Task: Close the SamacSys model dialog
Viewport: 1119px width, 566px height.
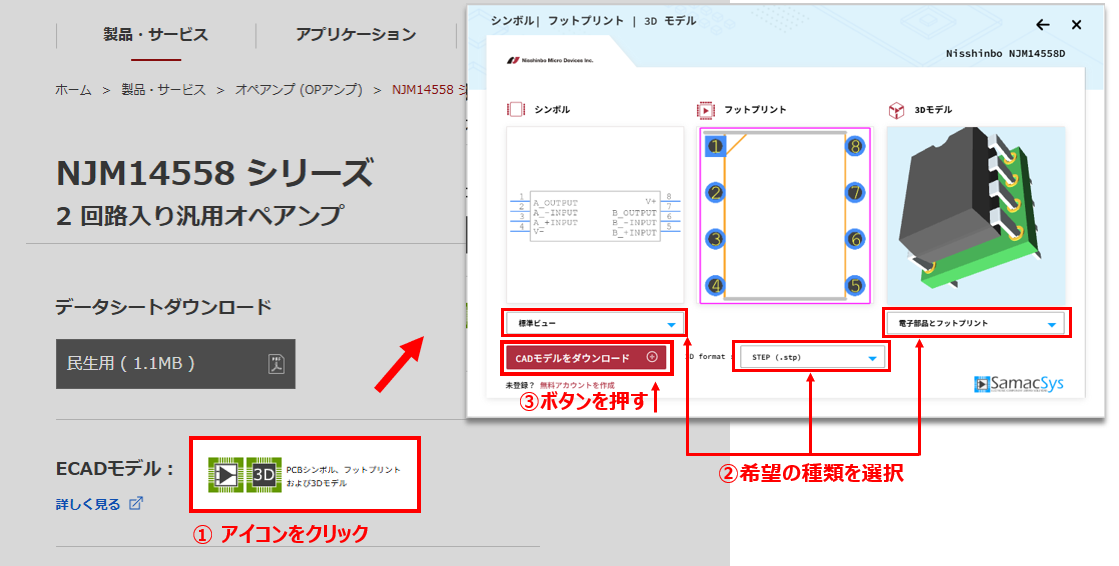Action: point(1076,25)
